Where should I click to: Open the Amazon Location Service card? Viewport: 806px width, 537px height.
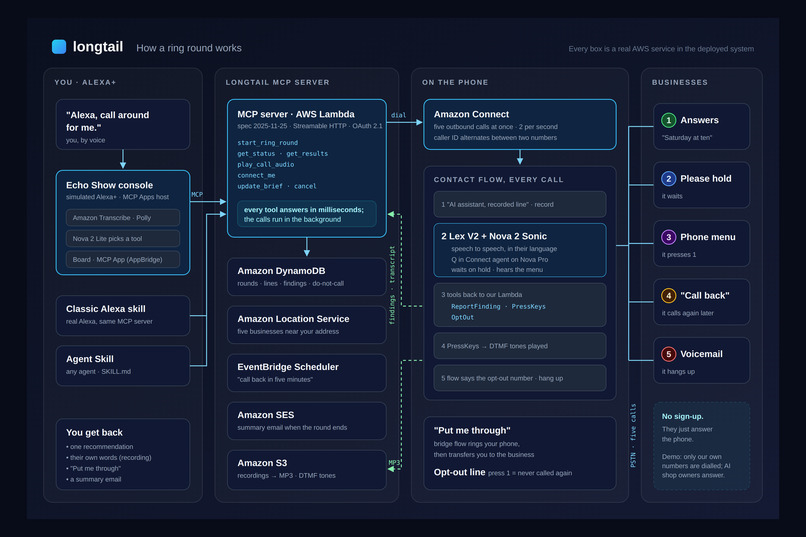(306, 325)
